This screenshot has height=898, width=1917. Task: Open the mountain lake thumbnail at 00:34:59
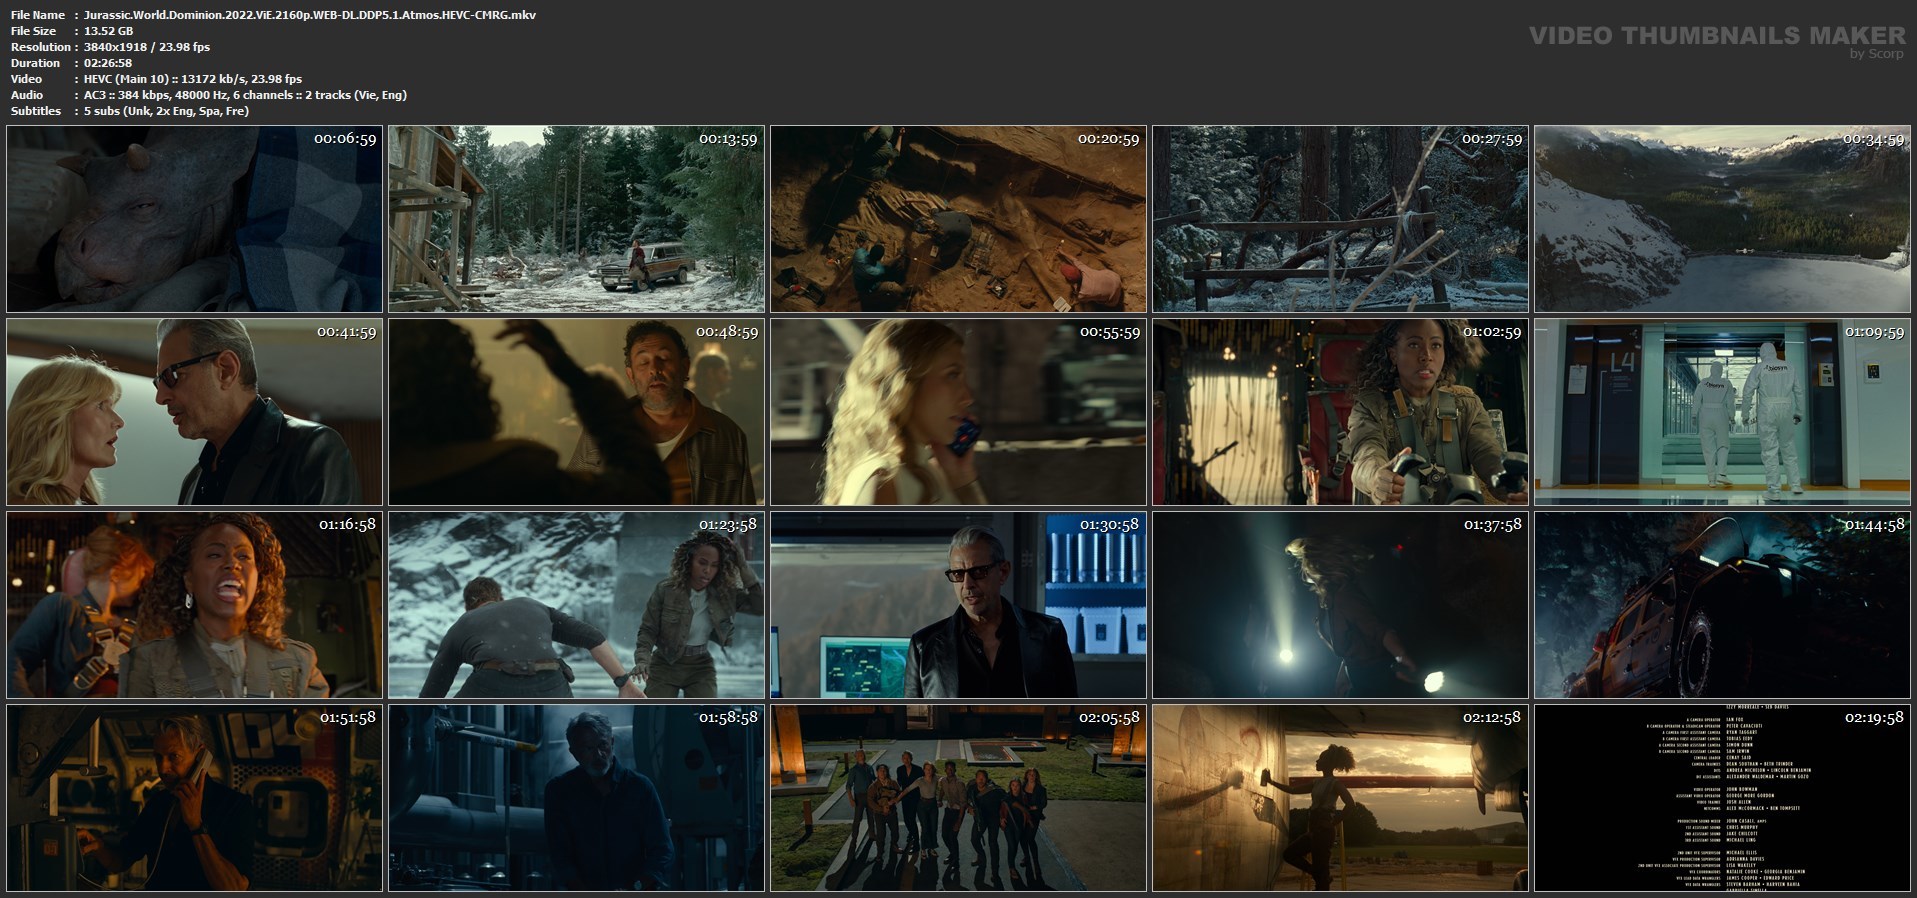pyautogui.click(x=1722, y=219)
